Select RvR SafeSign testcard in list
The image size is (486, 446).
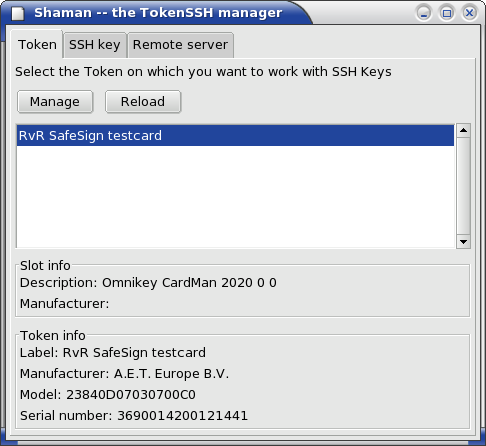[235, 136]
